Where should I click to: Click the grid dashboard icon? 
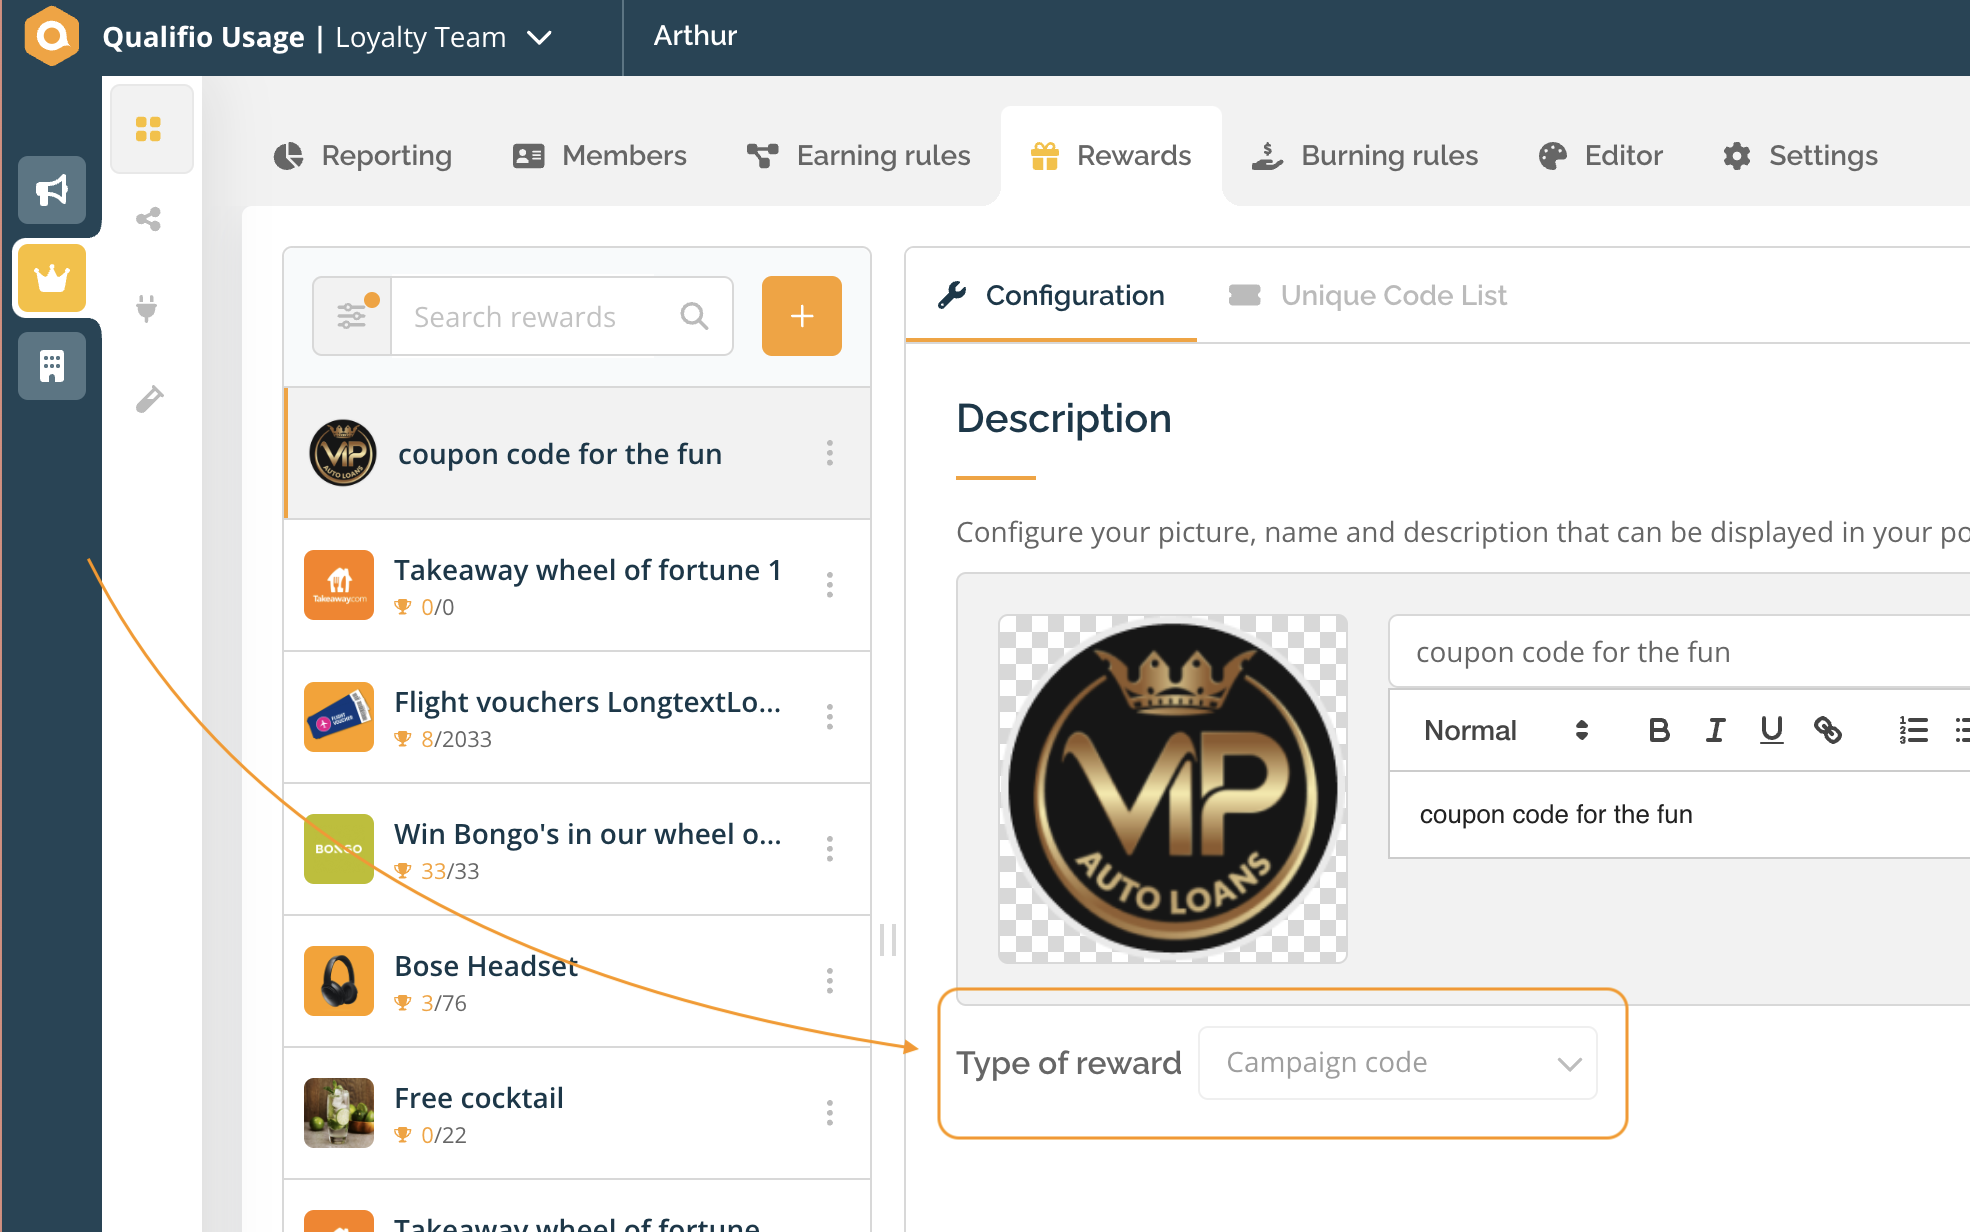(149, 129)
